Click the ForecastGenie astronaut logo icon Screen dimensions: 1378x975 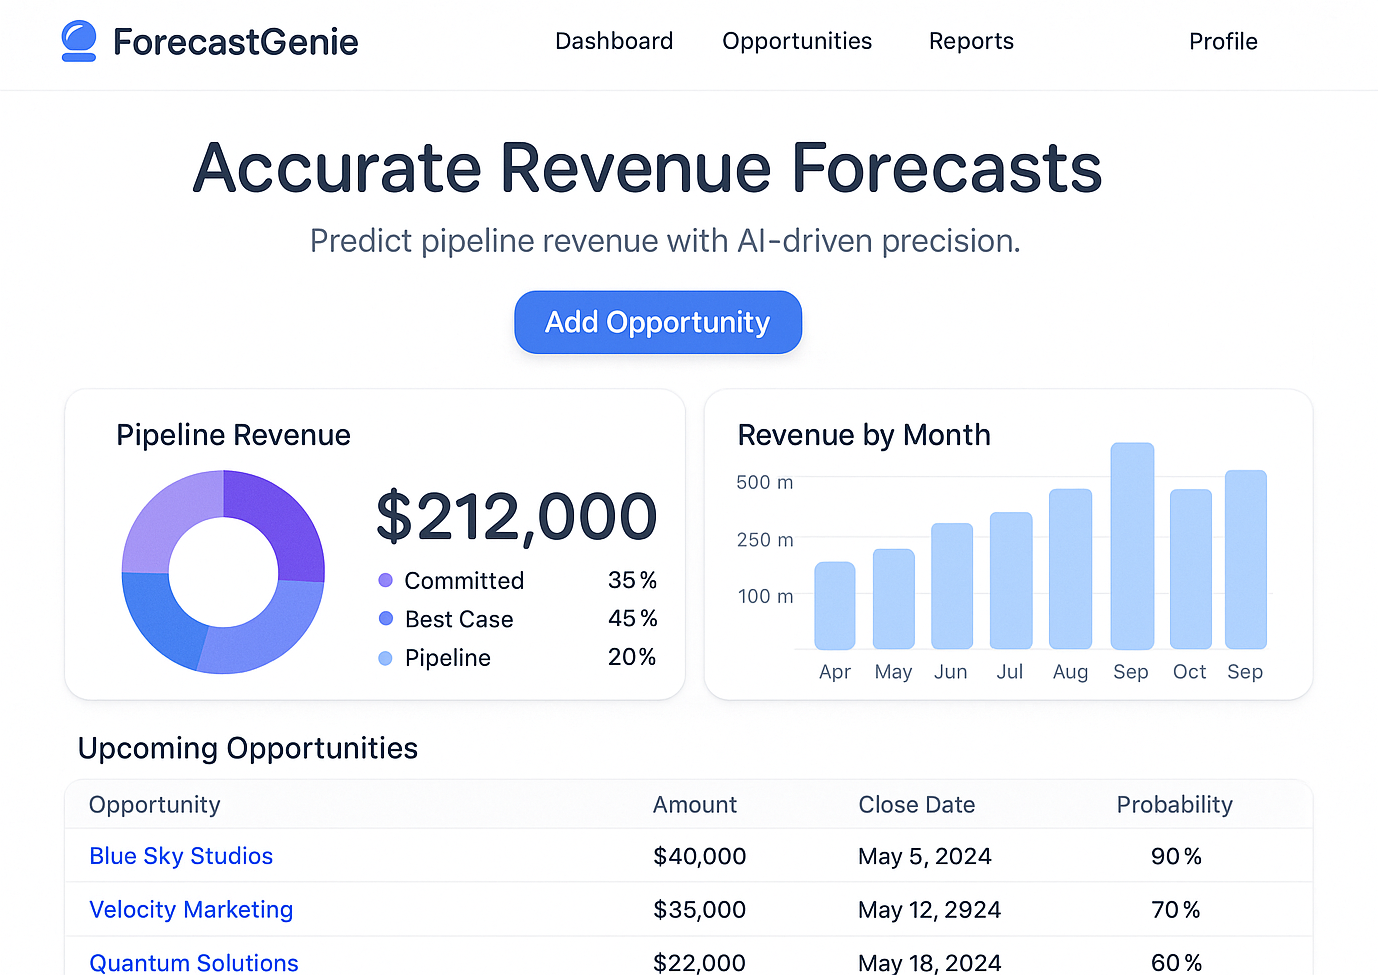(x=78, y=41)
